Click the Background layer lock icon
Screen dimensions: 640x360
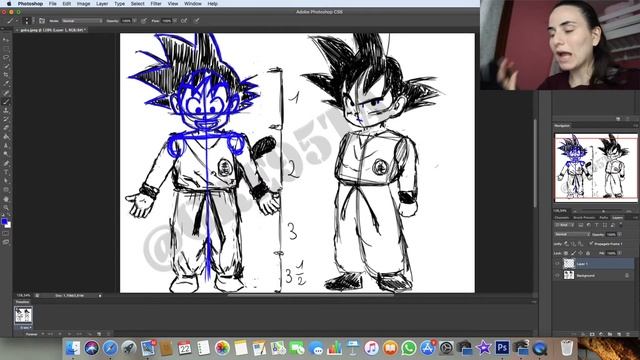click(x=627, y=276)
